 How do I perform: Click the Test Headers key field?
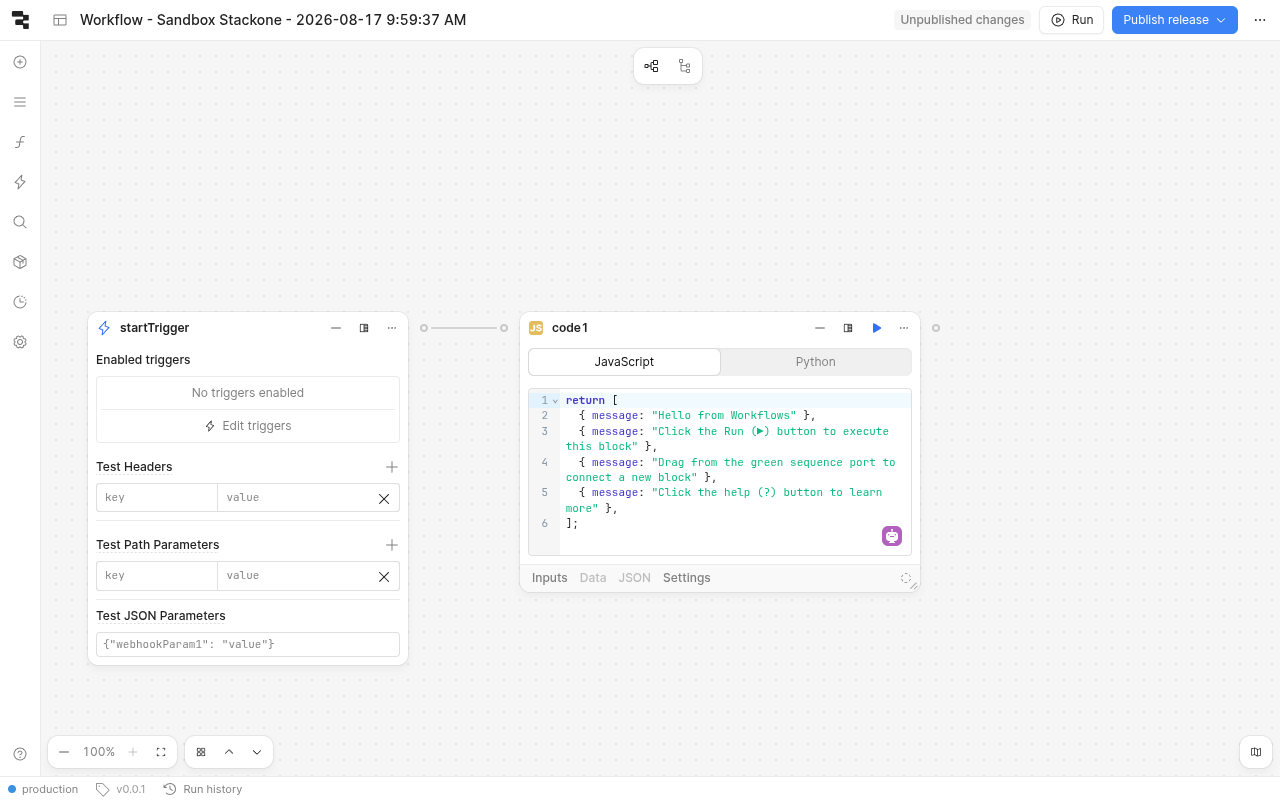(157, 498)
